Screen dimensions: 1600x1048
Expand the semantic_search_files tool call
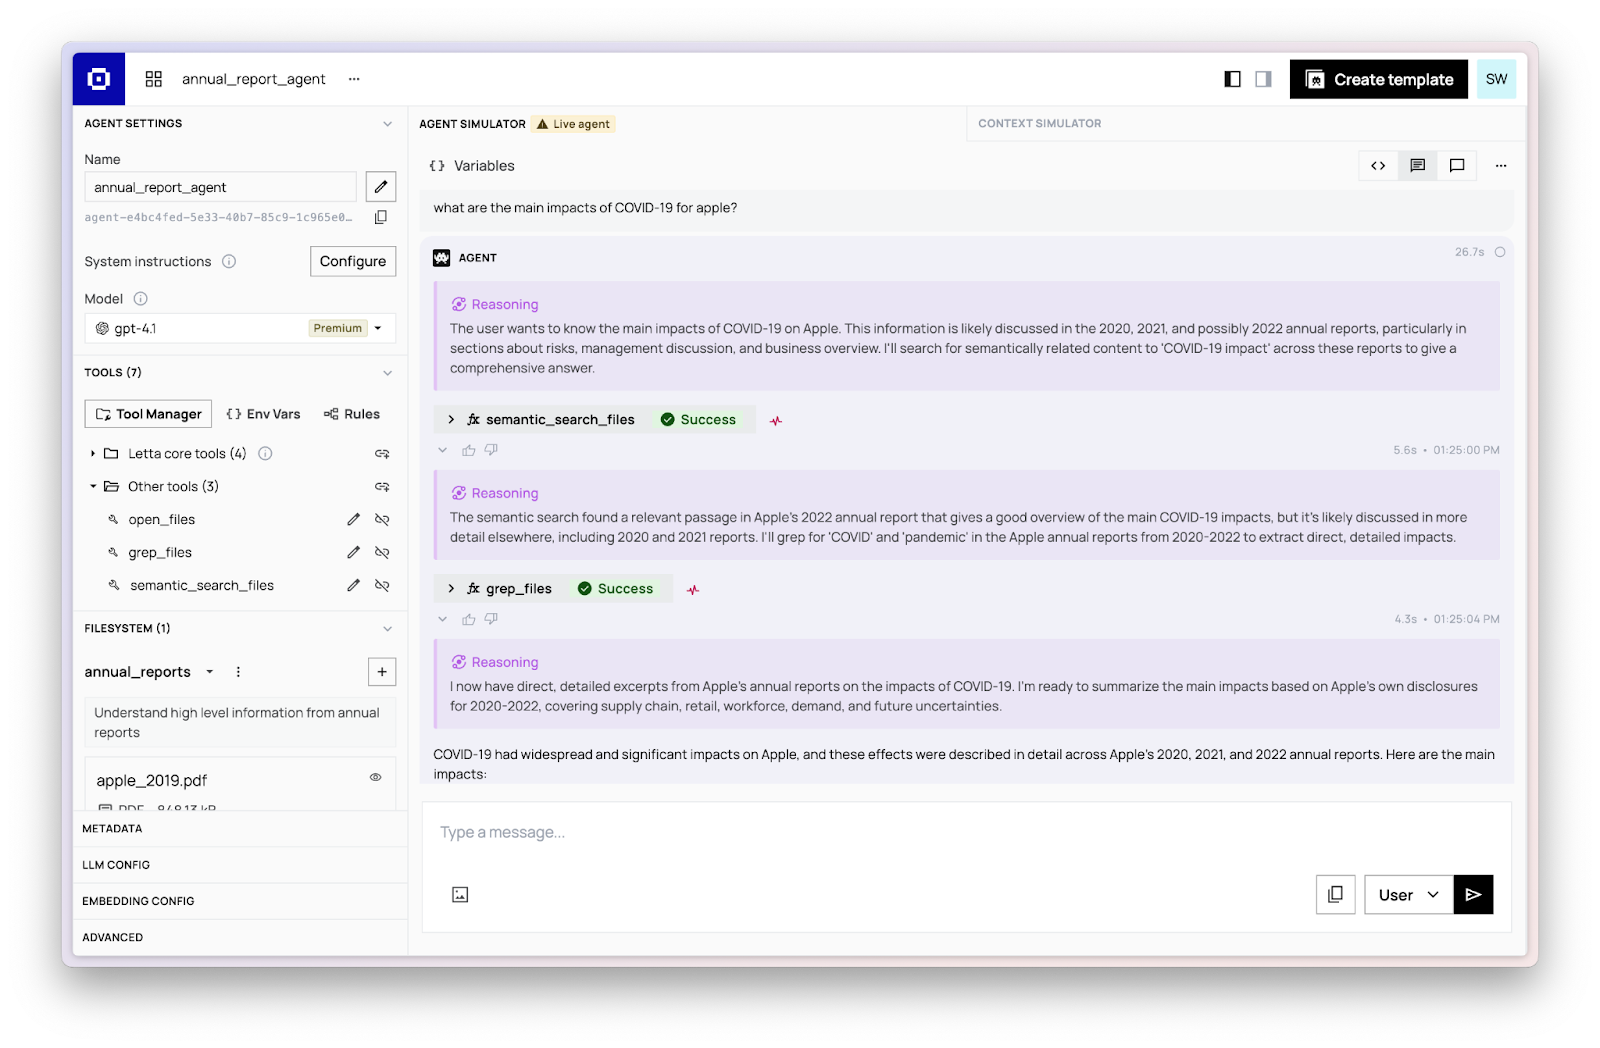pos(451,420)
